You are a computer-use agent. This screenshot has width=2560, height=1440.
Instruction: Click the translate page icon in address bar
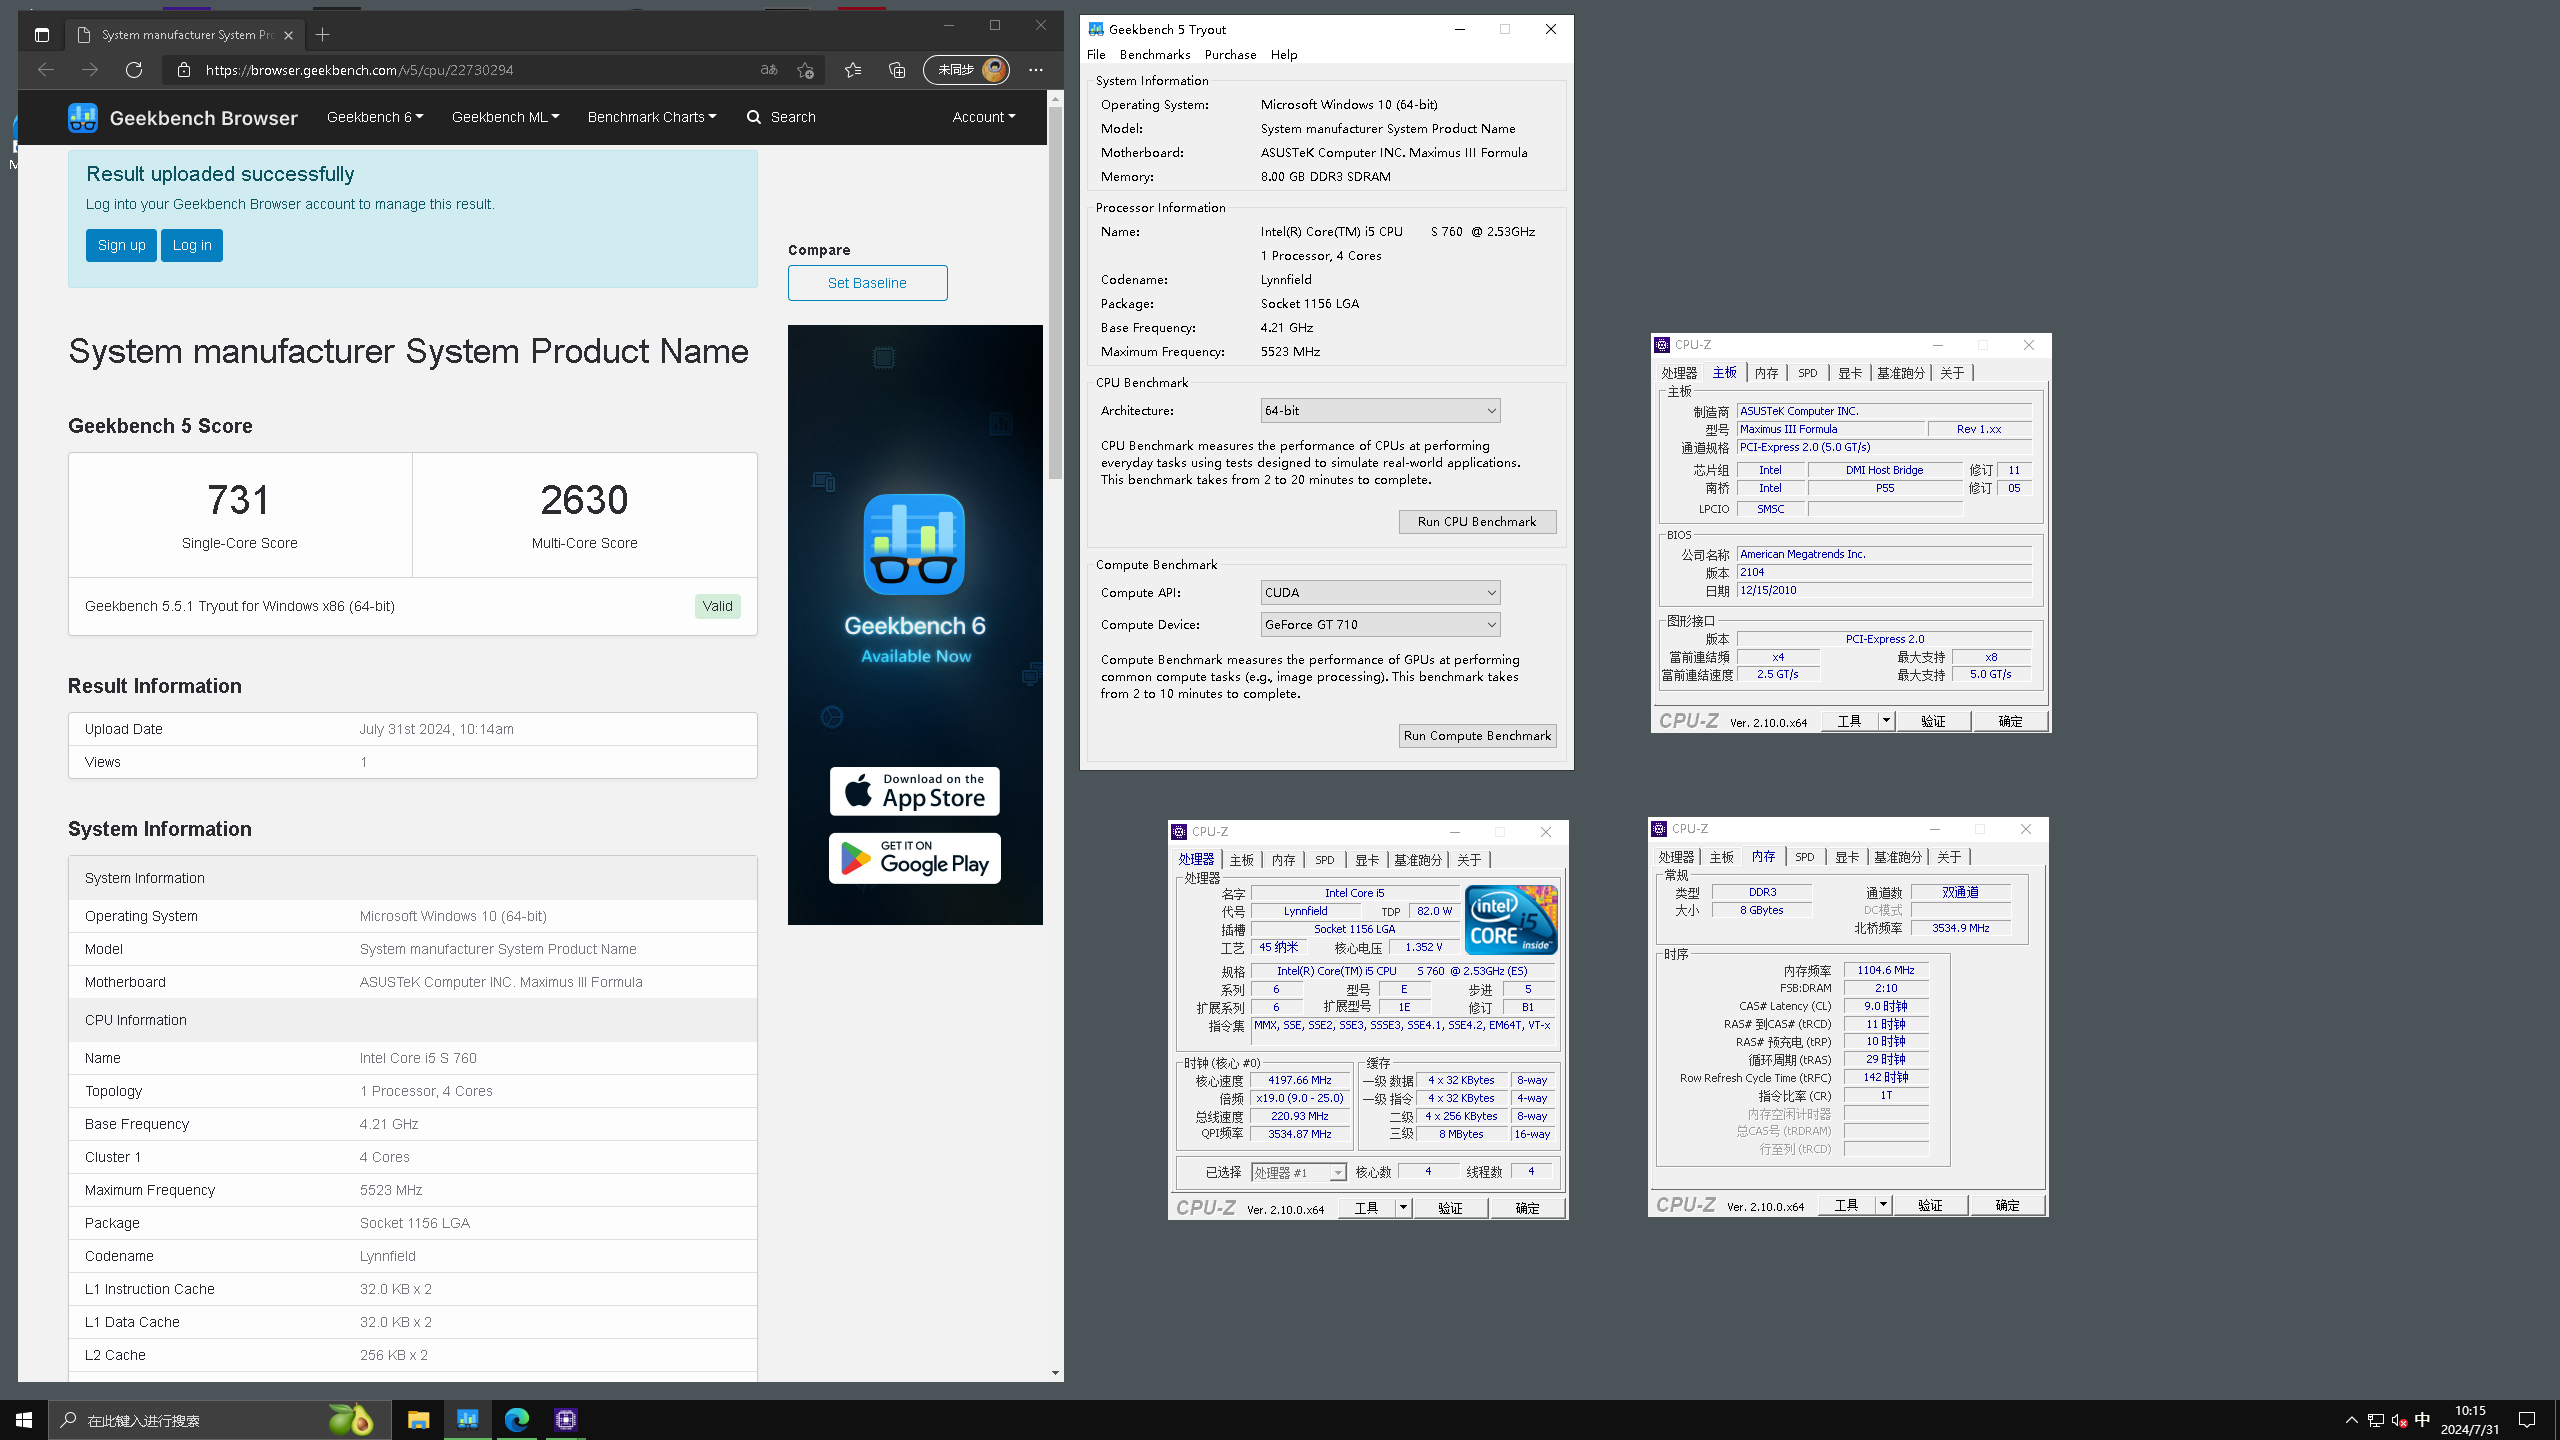point(768,70)
